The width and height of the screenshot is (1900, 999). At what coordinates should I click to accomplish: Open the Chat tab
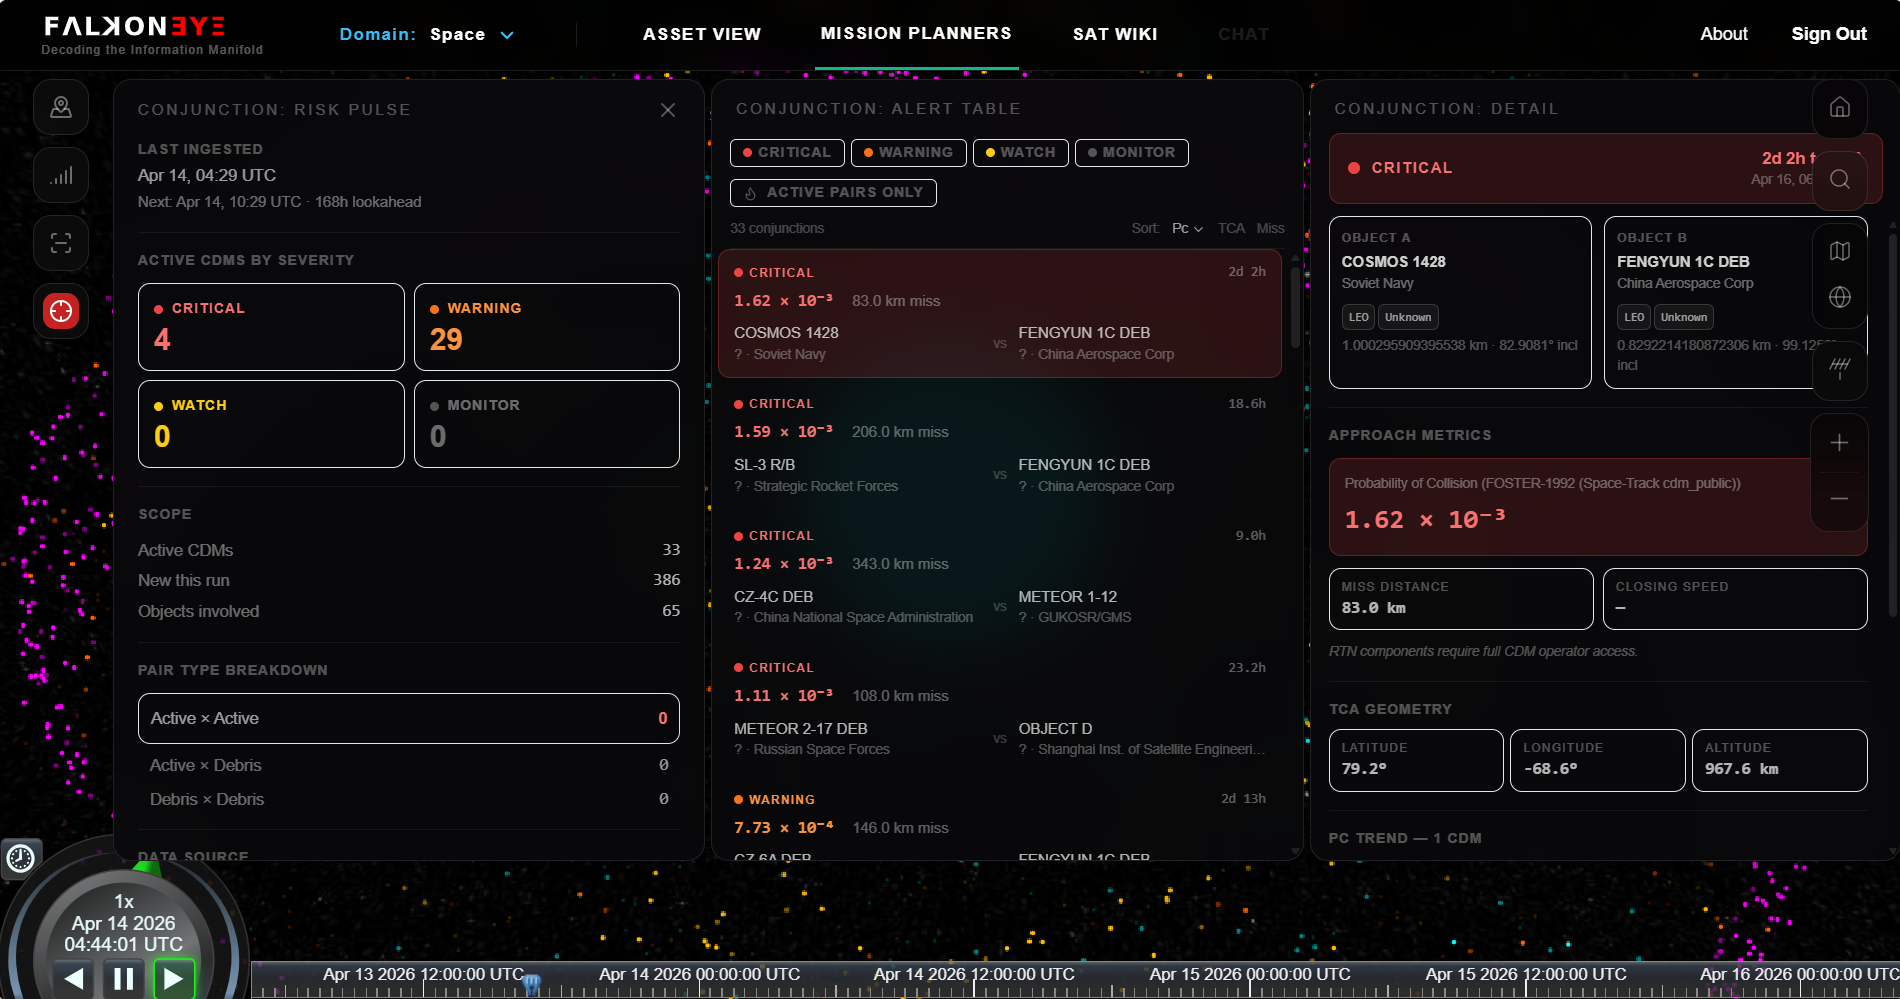click(x=1243, y=34)
